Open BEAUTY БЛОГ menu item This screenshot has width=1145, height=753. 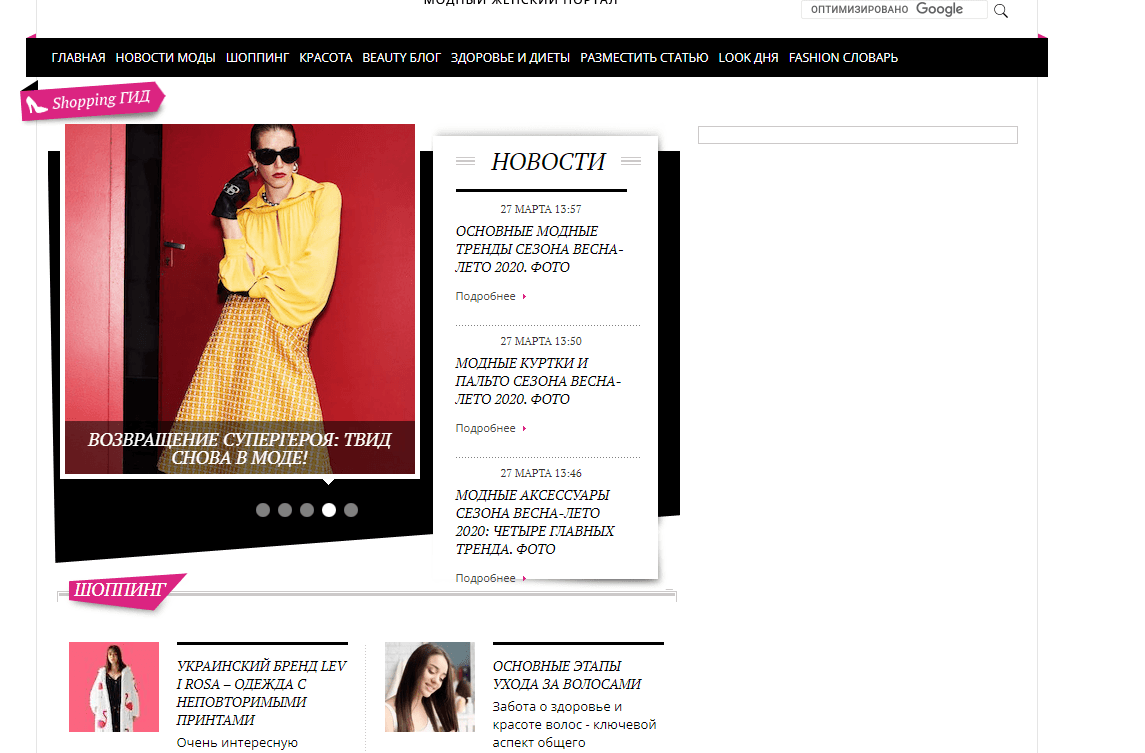tap(402, 58)
